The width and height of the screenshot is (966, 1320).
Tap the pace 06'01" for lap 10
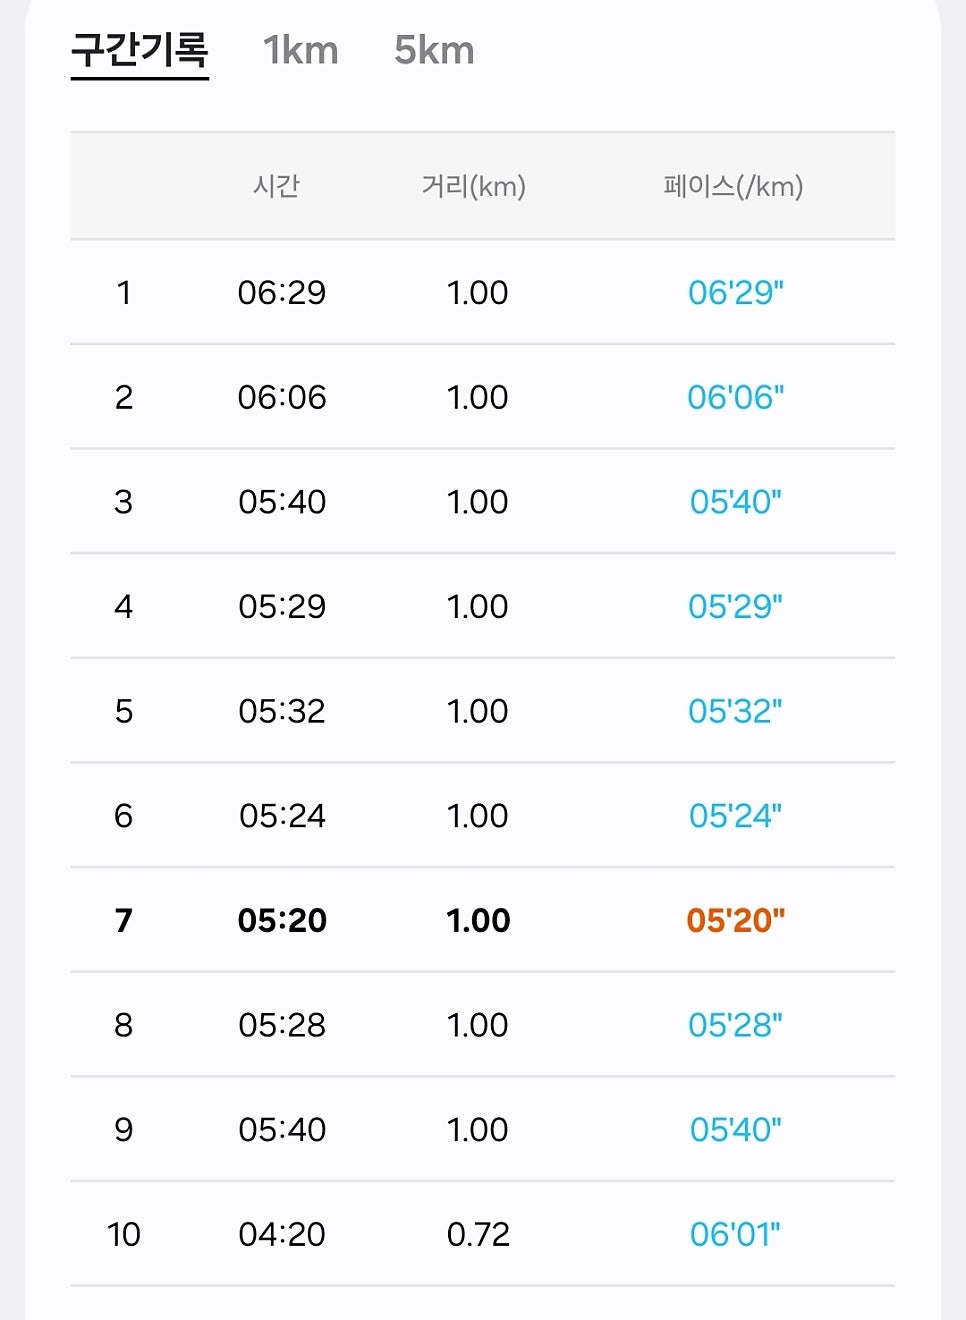click(x=736, y=1234)
